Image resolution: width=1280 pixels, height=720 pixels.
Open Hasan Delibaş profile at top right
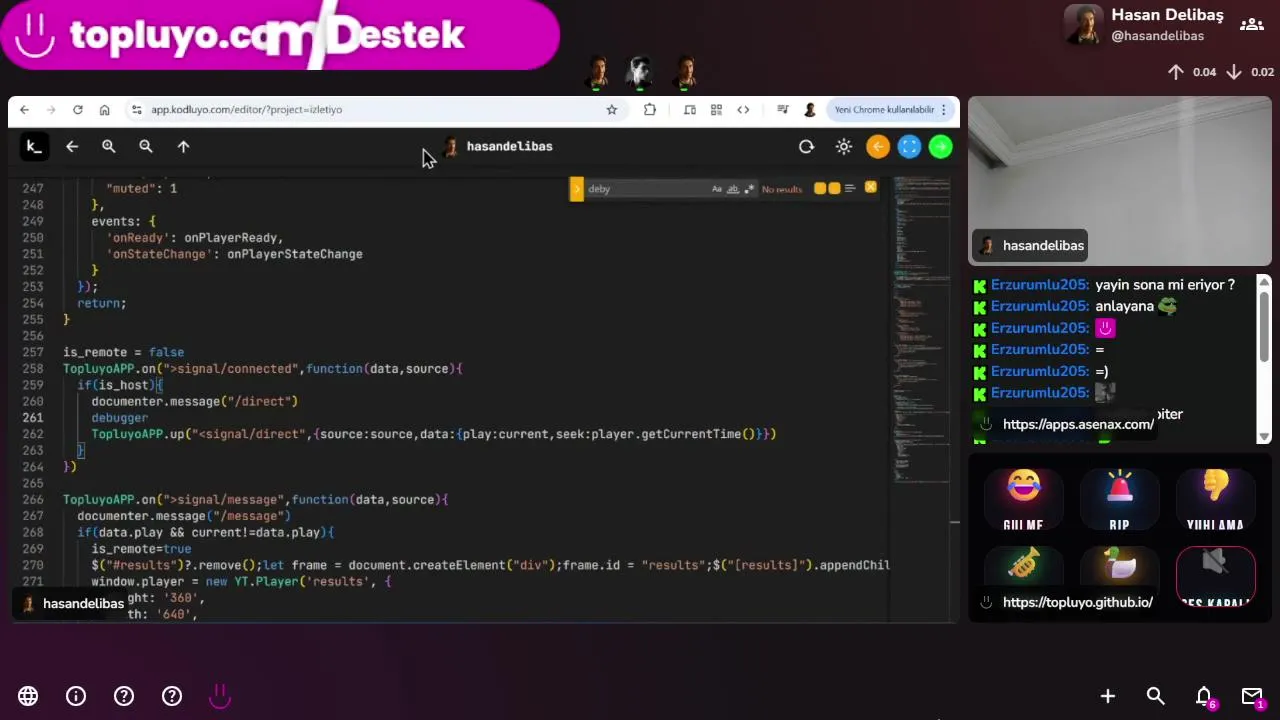tap(1144, 25)
